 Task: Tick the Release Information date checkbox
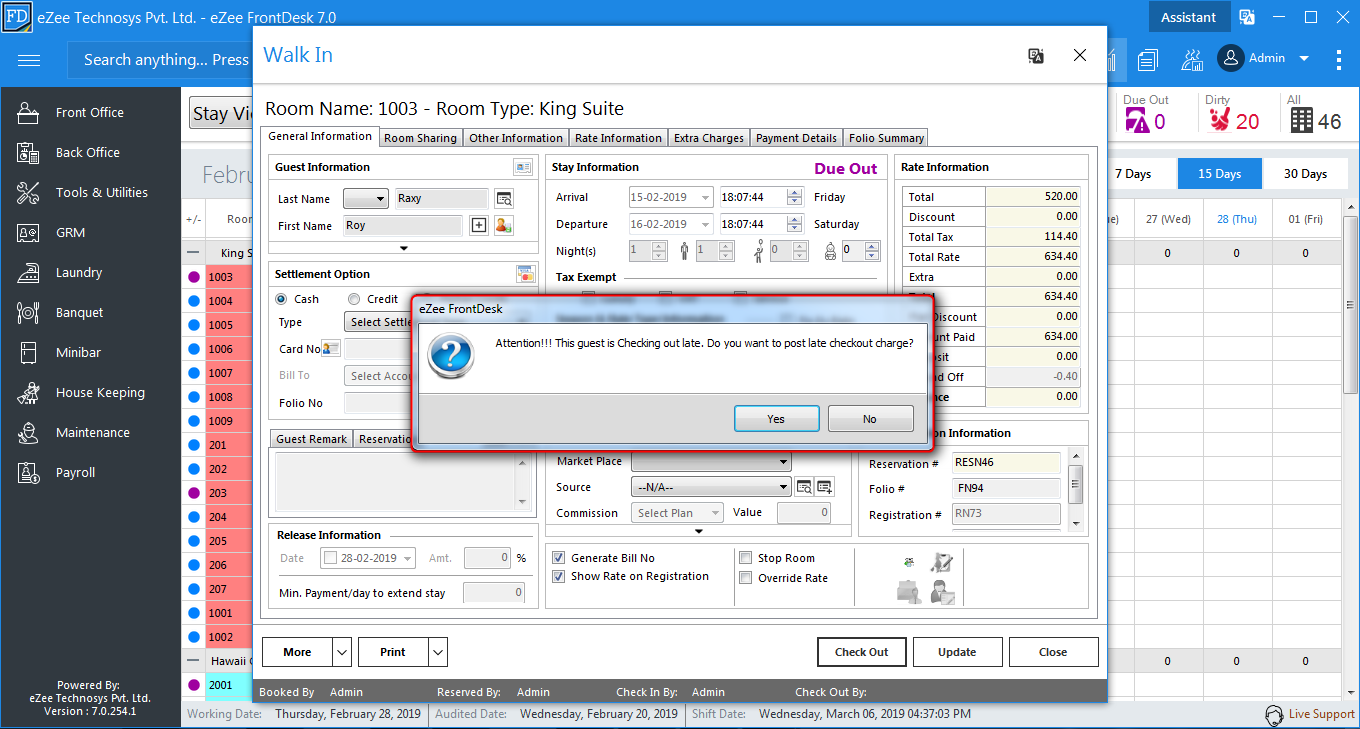point(330,558)
